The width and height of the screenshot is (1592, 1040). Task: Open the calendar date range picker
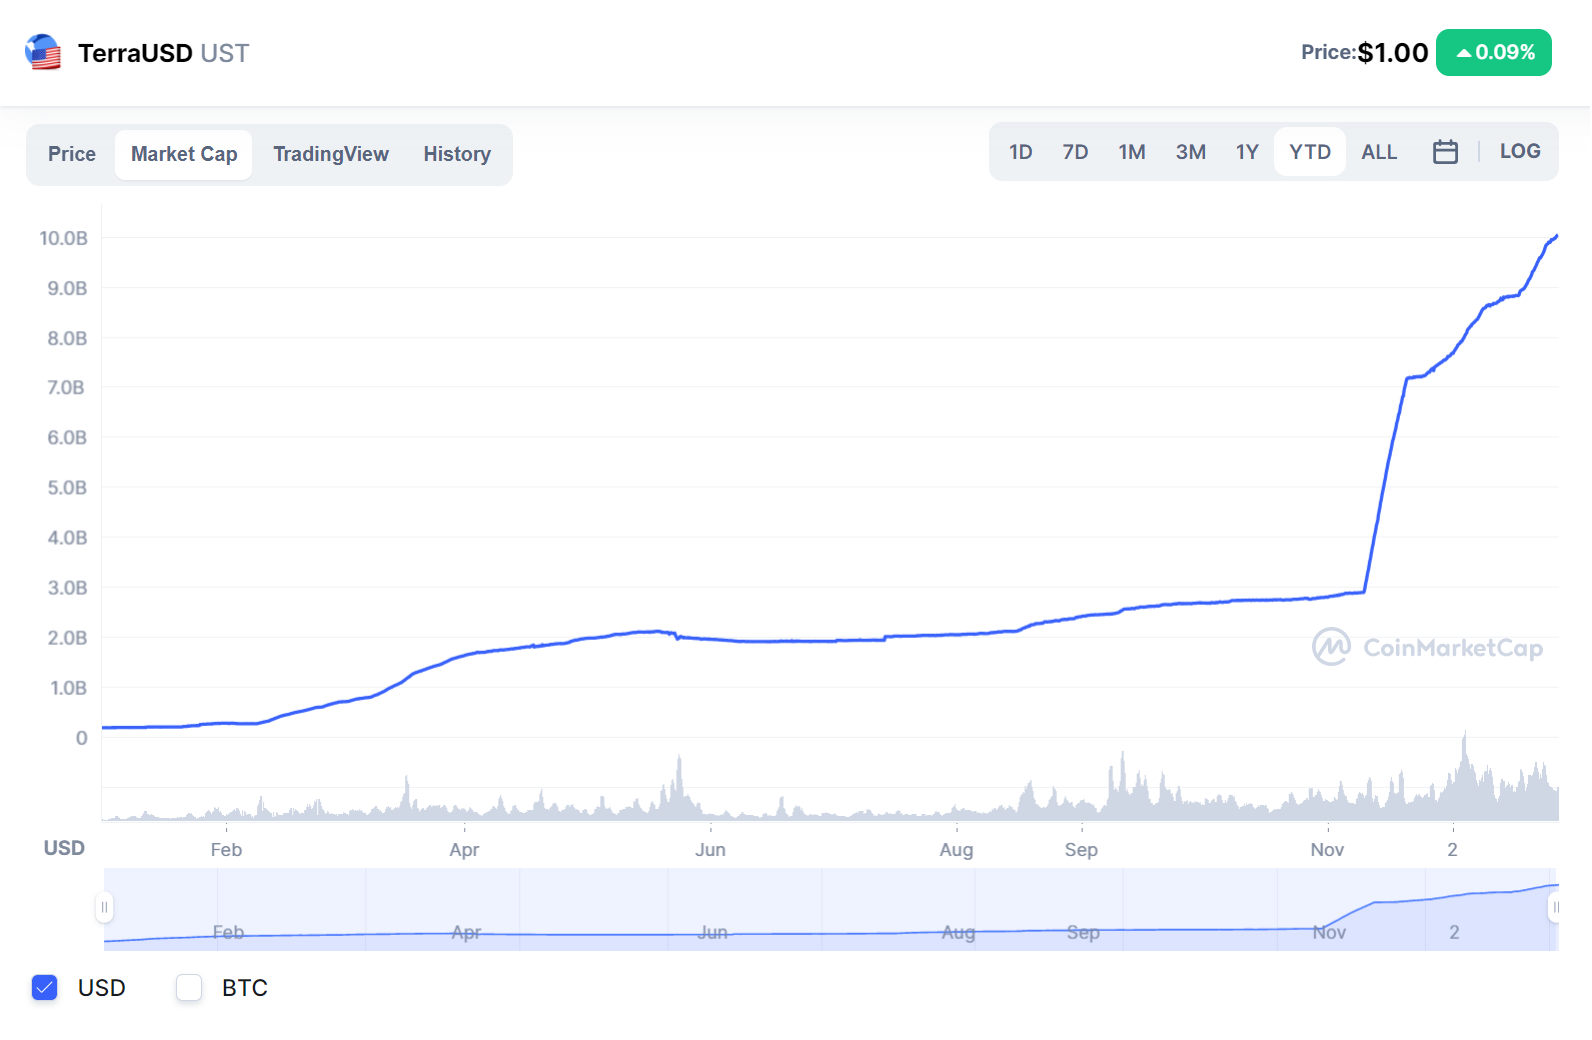point(1445,152)
